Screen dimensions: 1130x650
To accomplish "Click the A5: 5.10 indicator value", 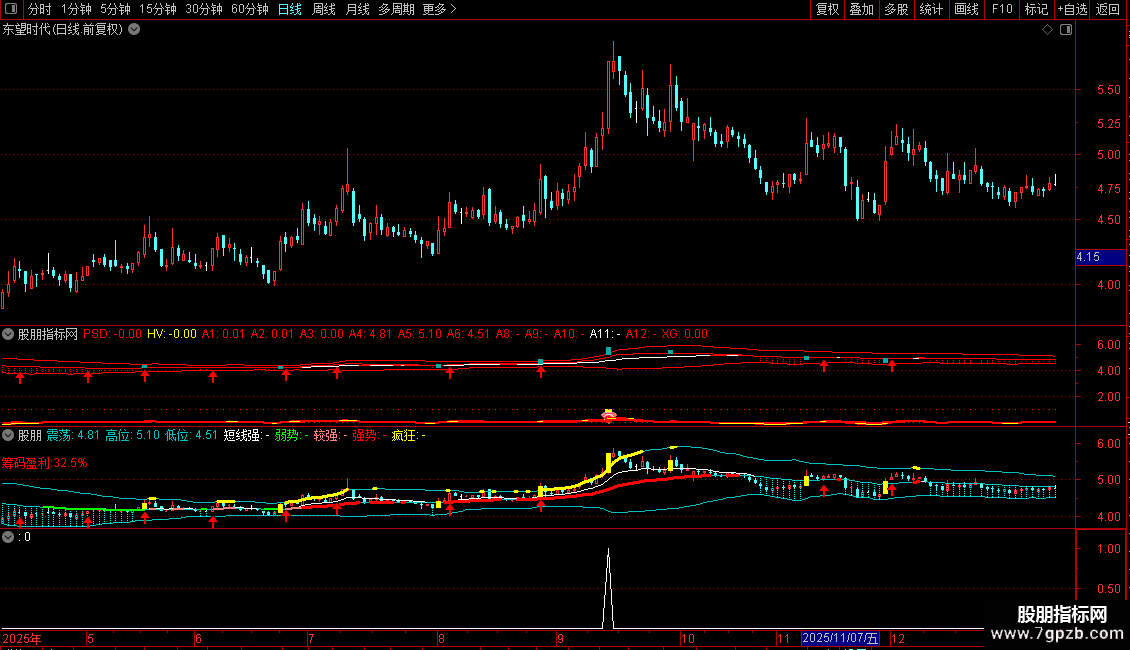I will point(419,334).
